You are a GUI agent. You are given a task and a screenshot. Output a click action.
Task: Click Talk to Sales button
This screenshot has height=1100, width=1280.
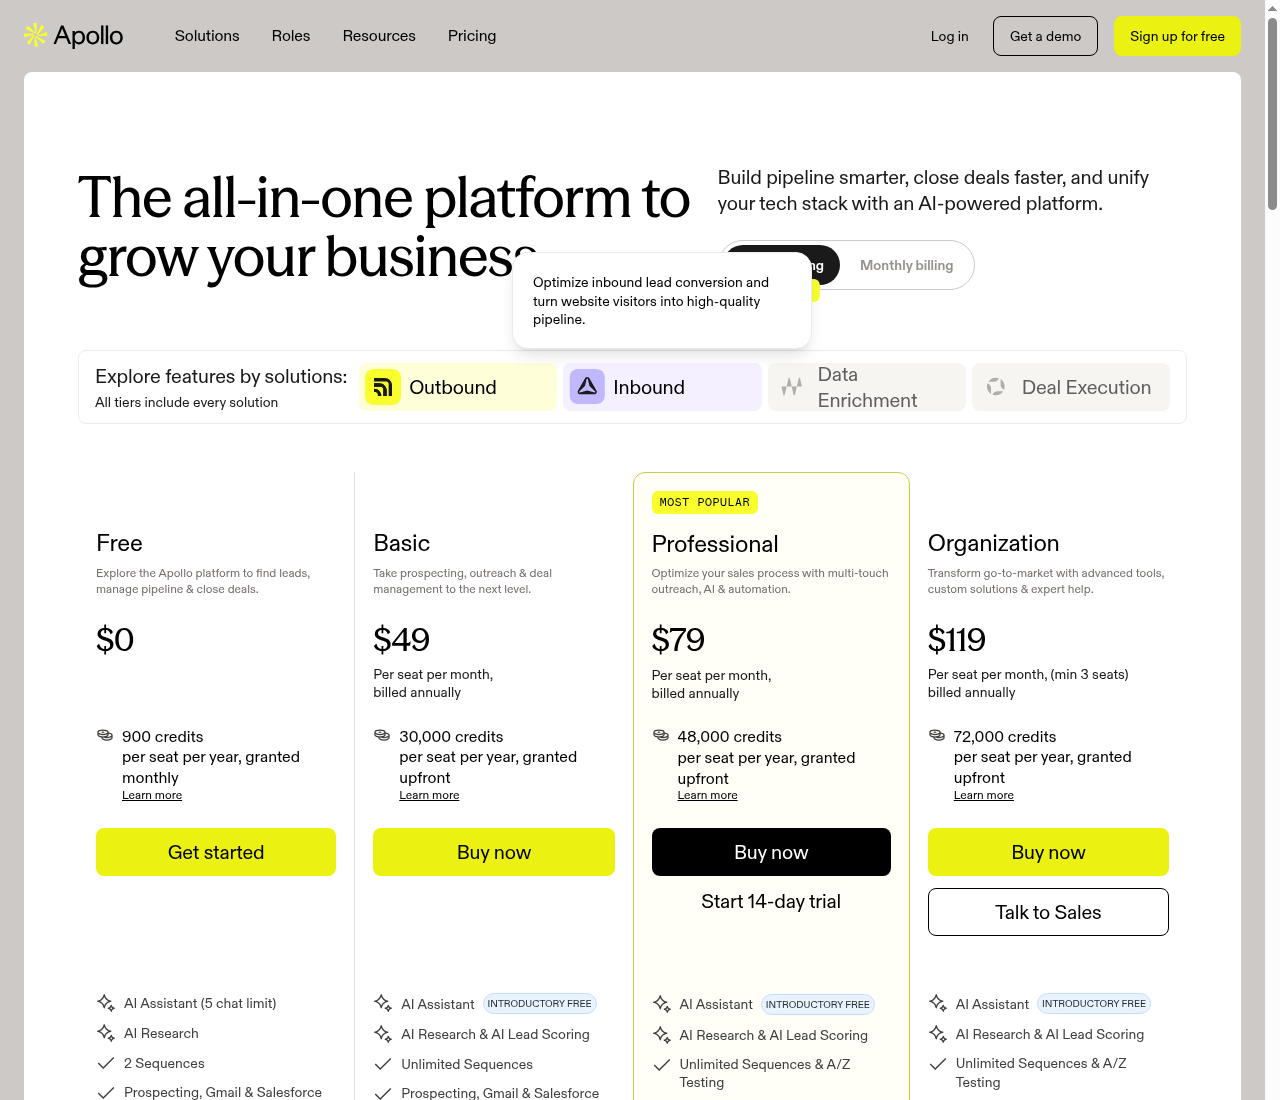pyautogui.click(x=1048, y=912)
